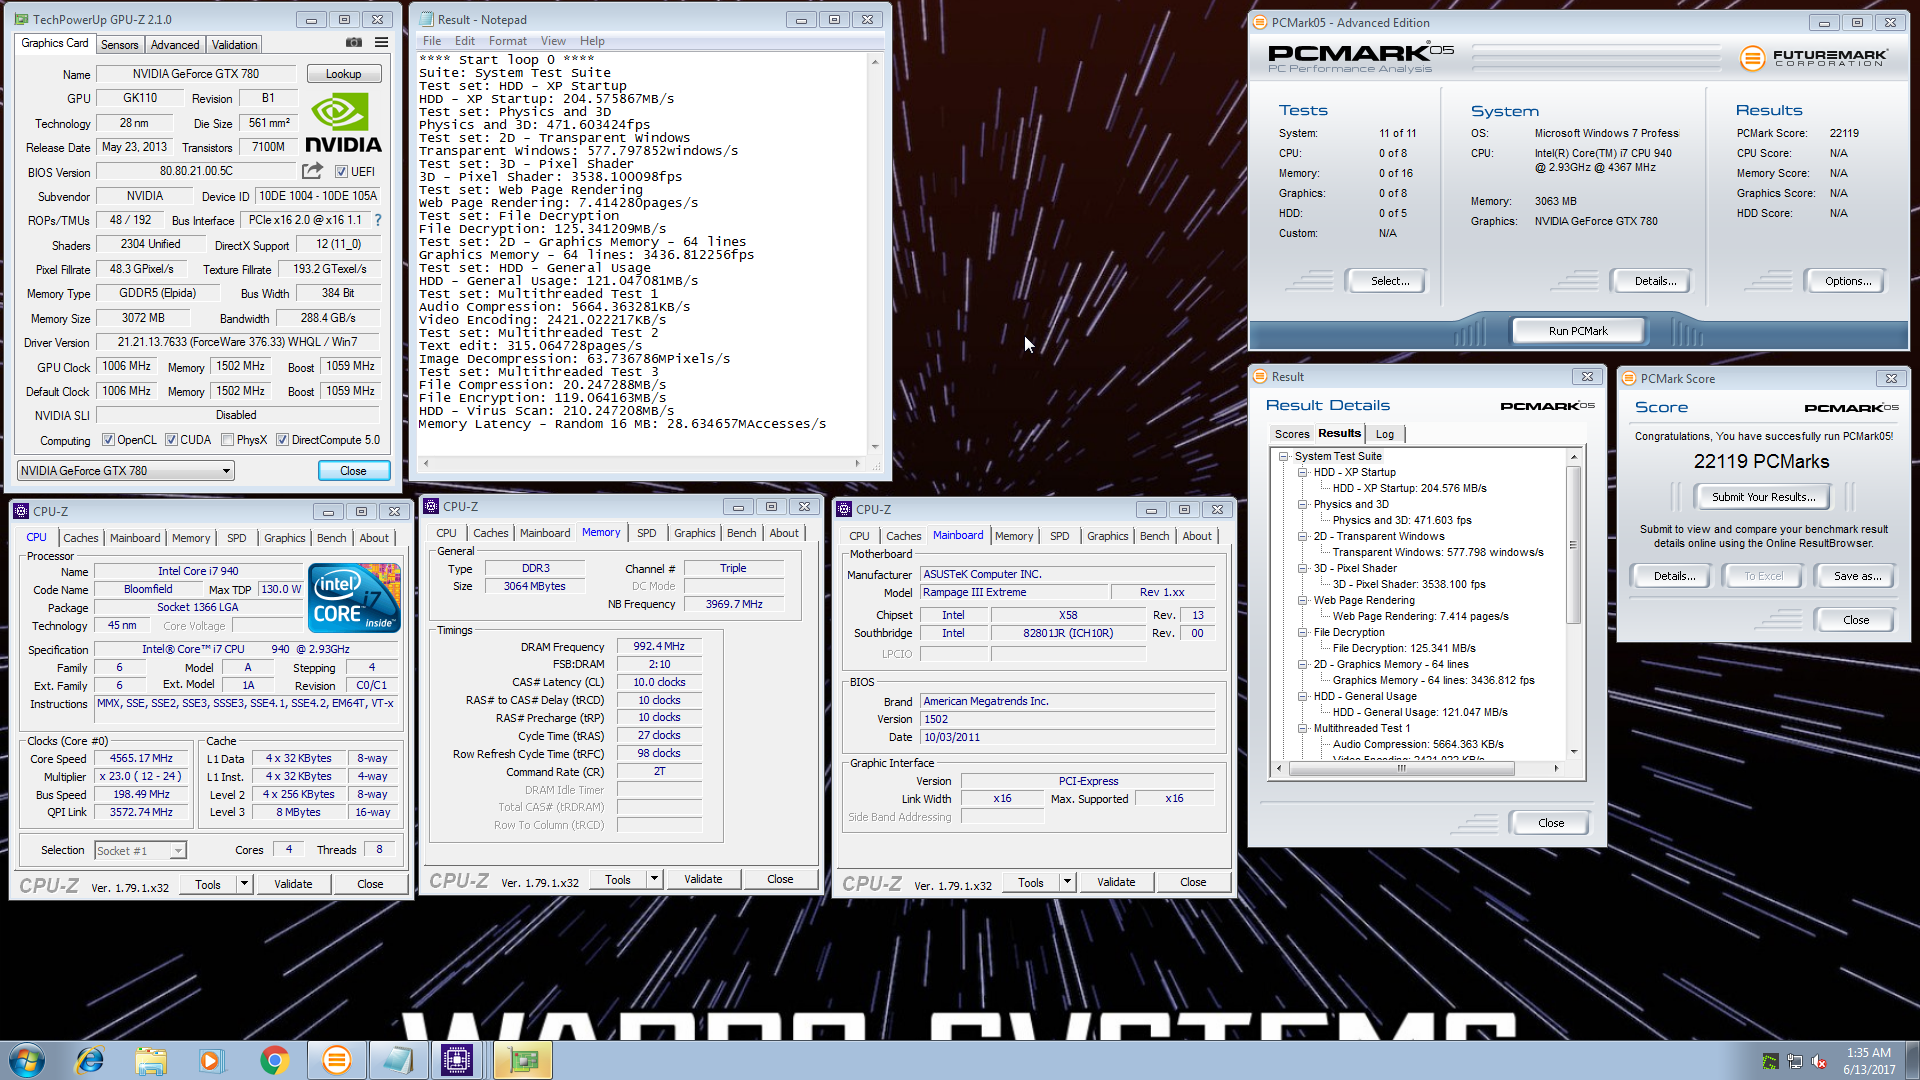
Task: Open the Format menu in Notepad
Action: pos(508,41)
